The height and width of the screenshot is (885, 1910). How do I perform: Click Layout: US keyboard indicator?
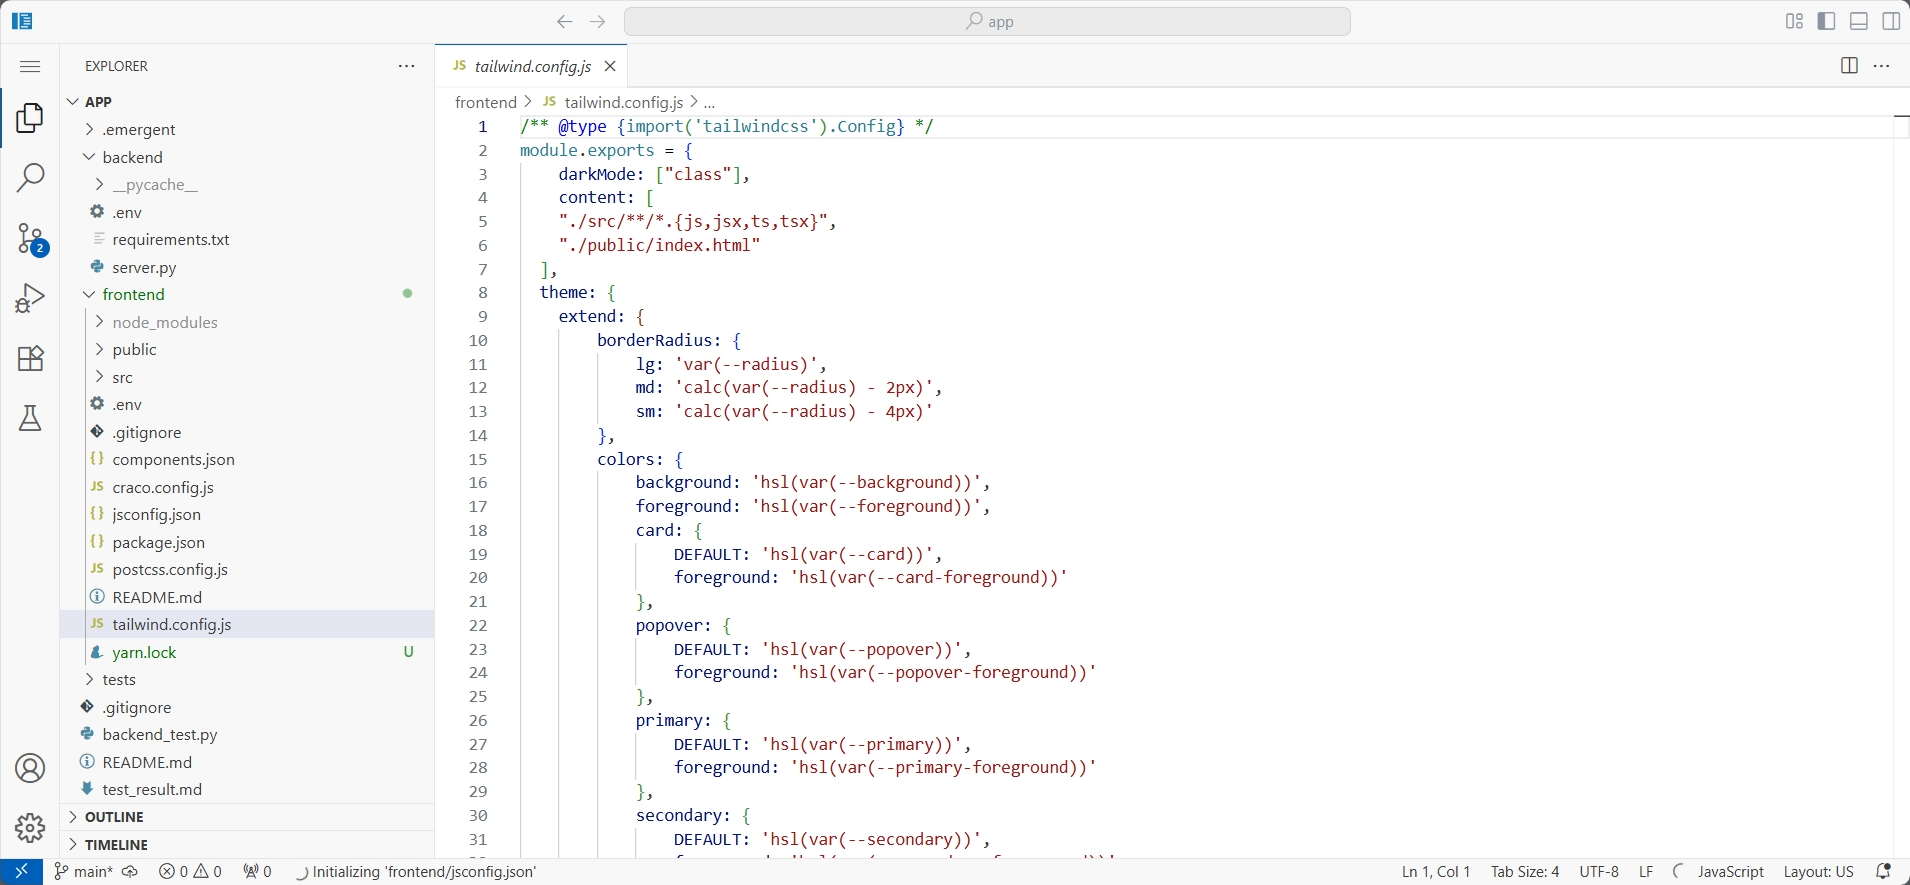click(x=1818, y=872)
